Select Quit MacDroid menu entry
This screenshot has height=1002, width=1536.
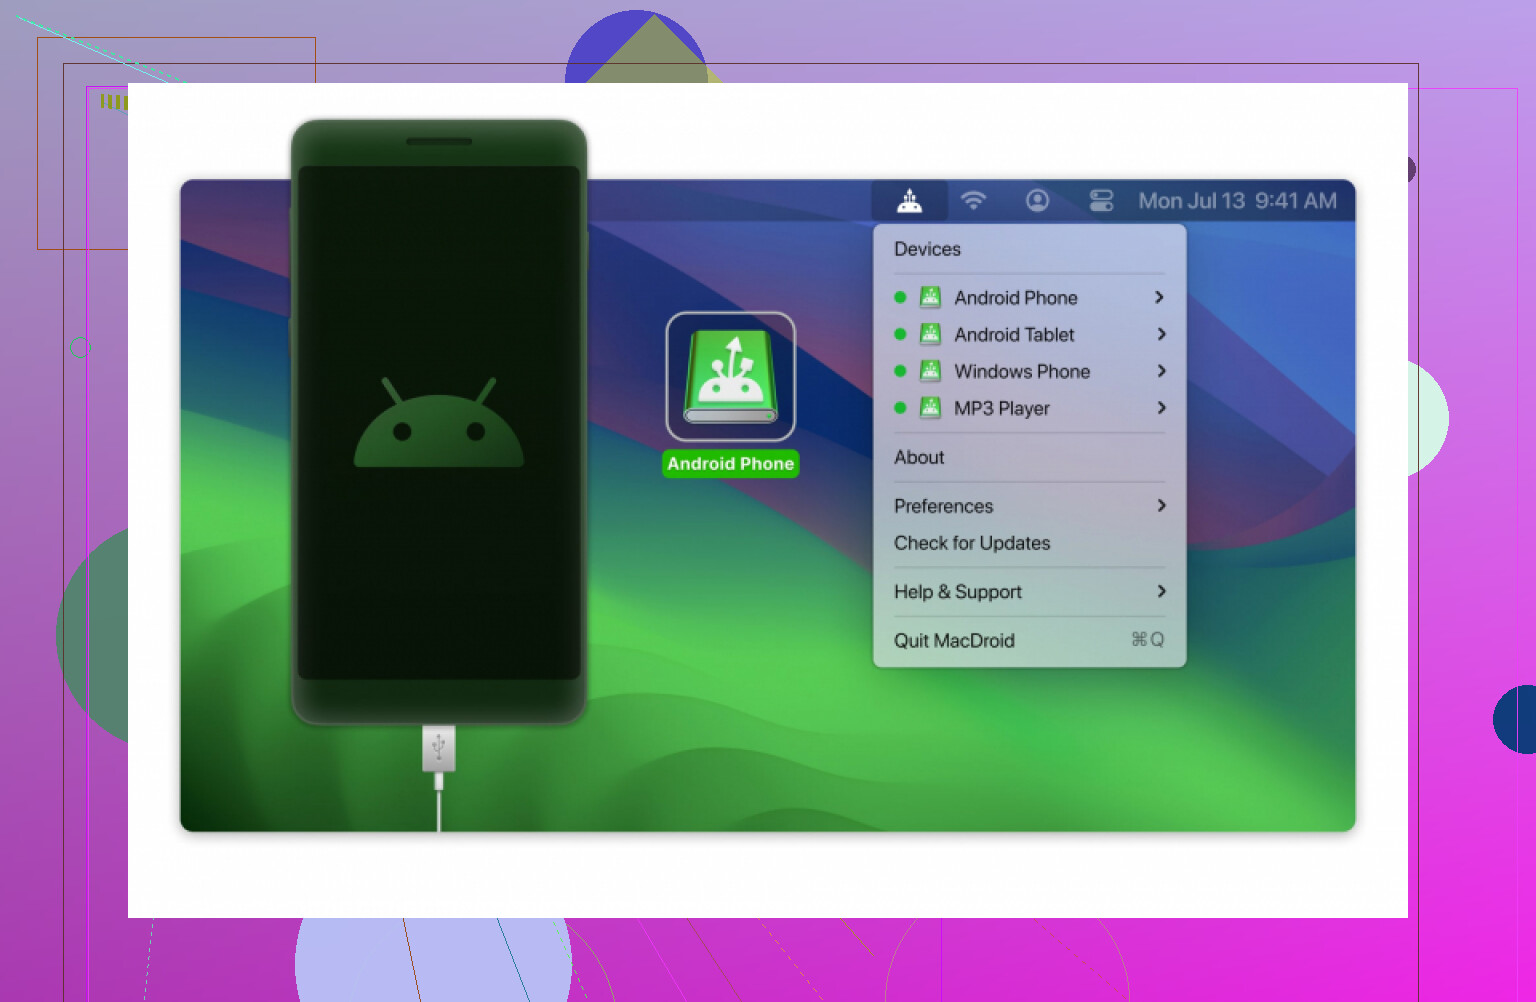point(954,641)
